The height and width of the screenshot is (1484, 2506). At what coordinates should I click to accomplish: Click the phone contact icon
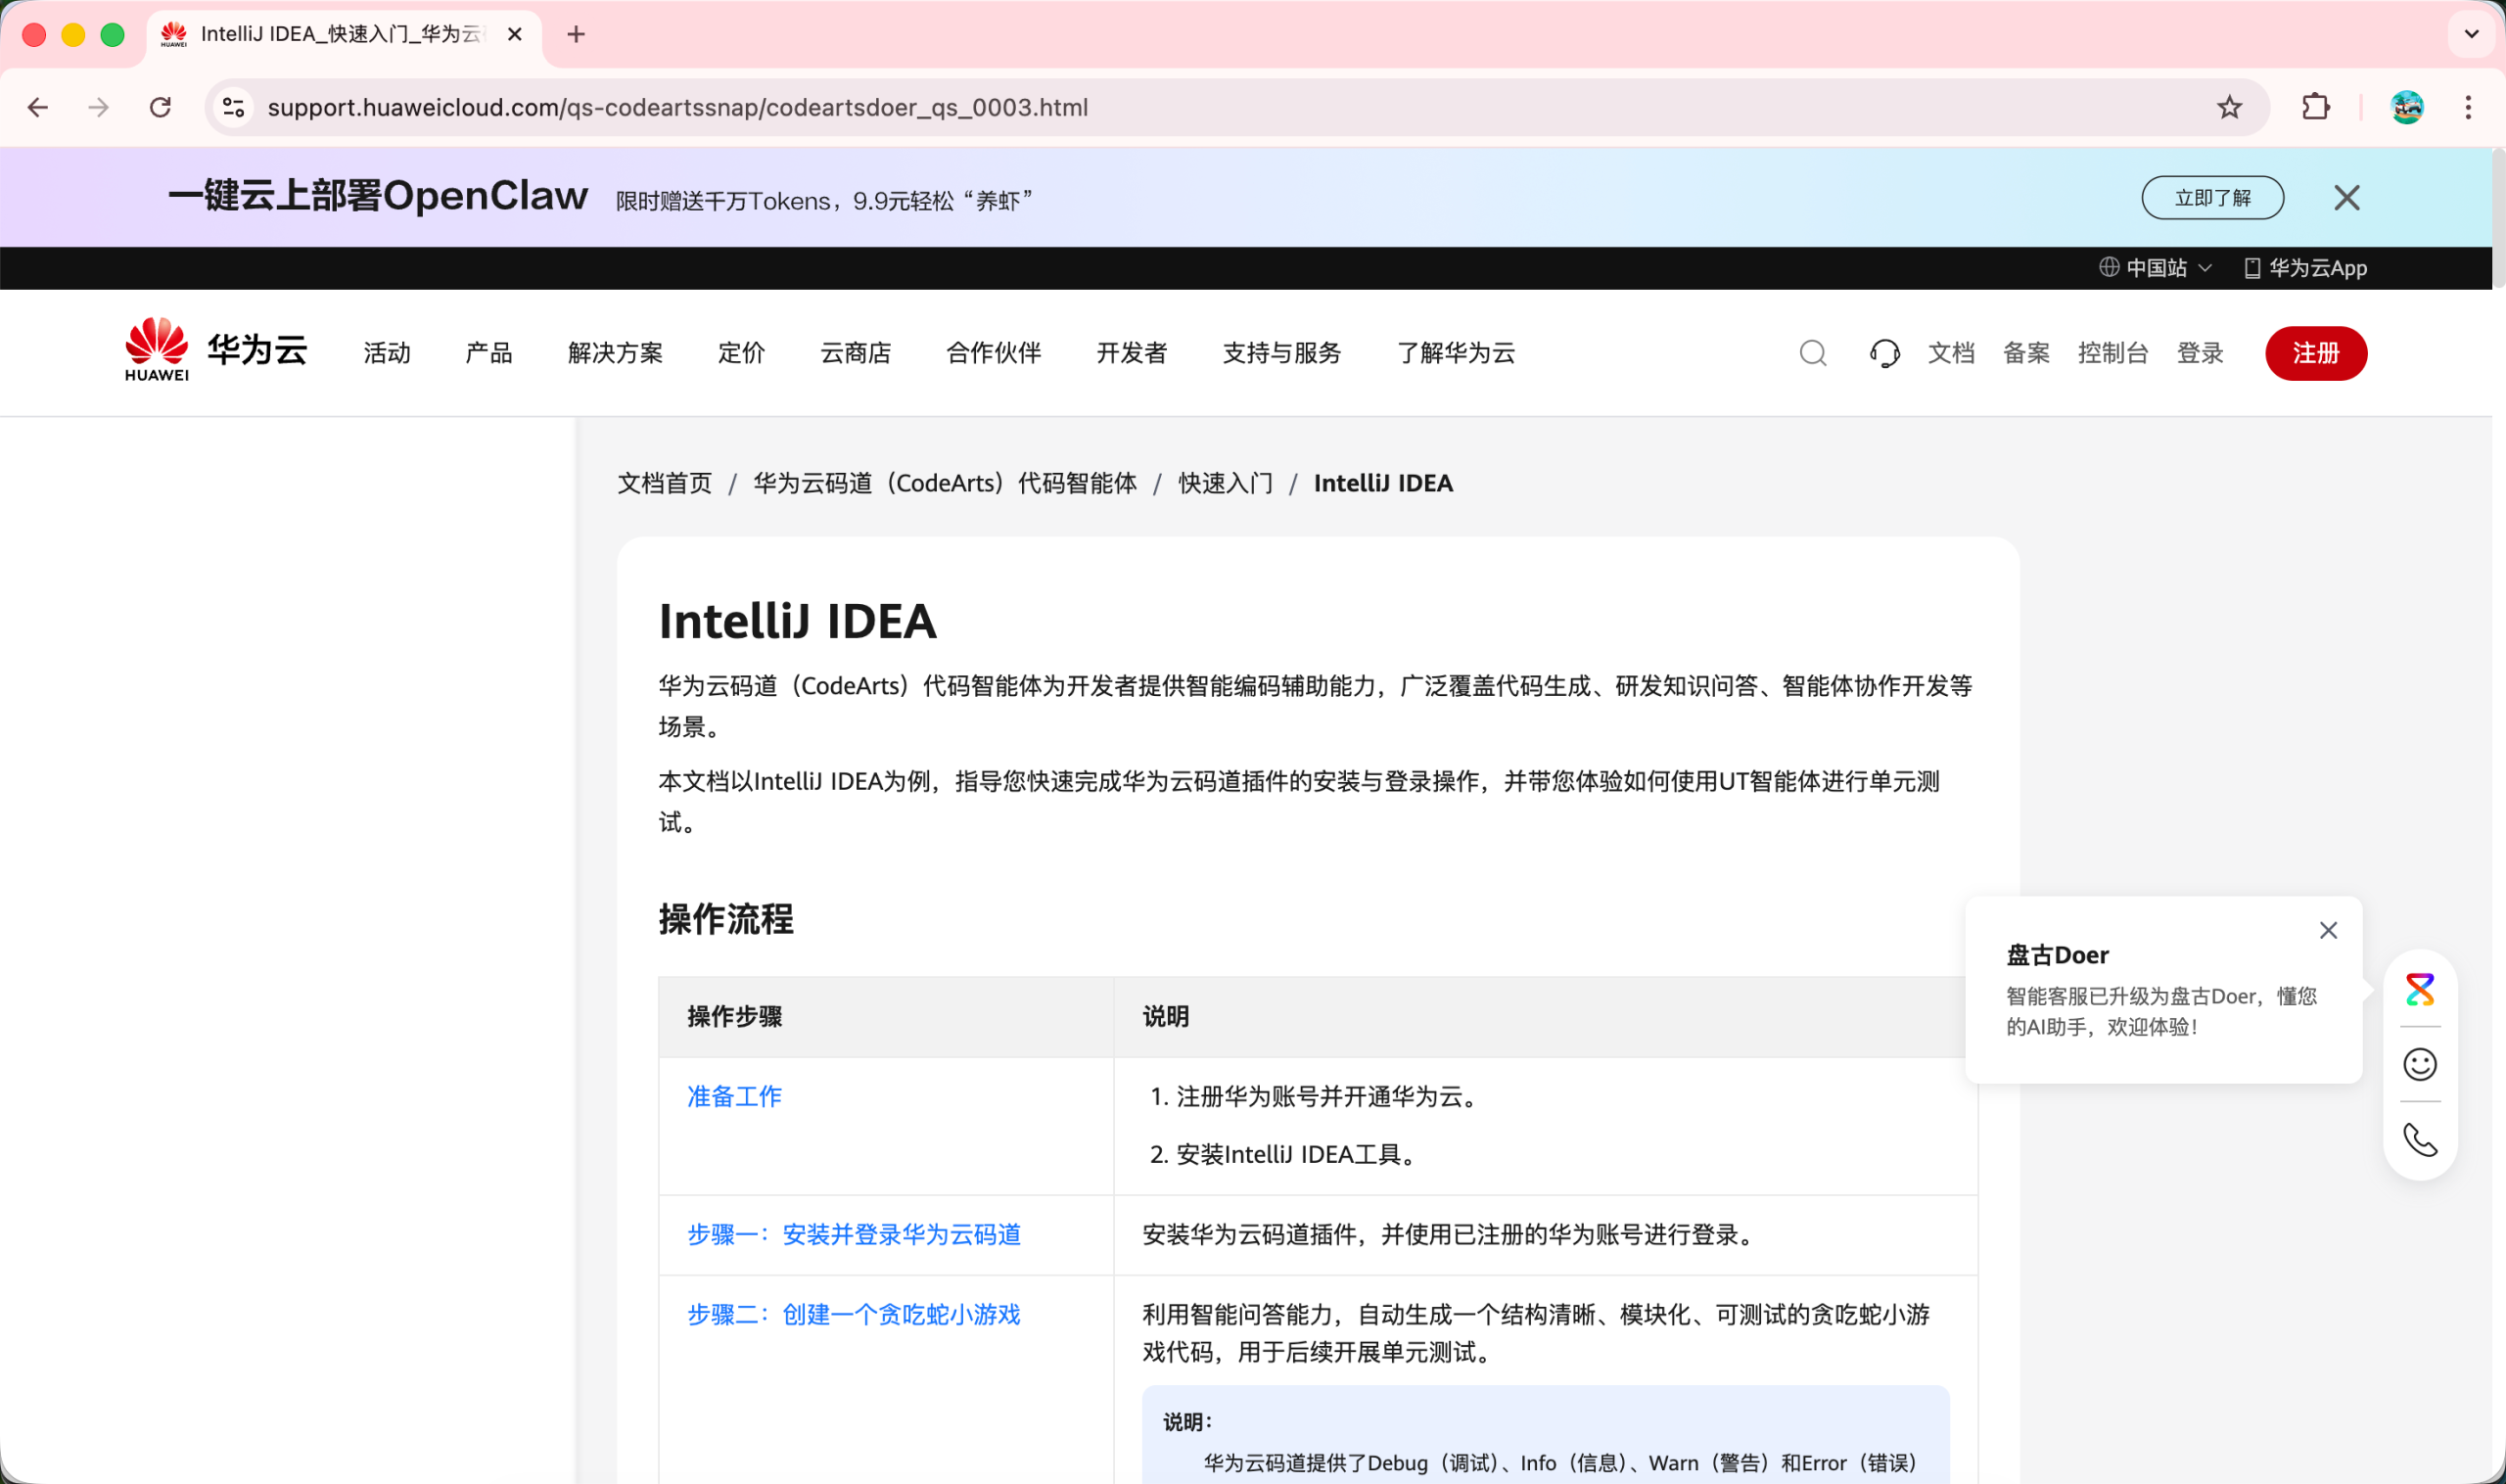coord(2419,1139)
